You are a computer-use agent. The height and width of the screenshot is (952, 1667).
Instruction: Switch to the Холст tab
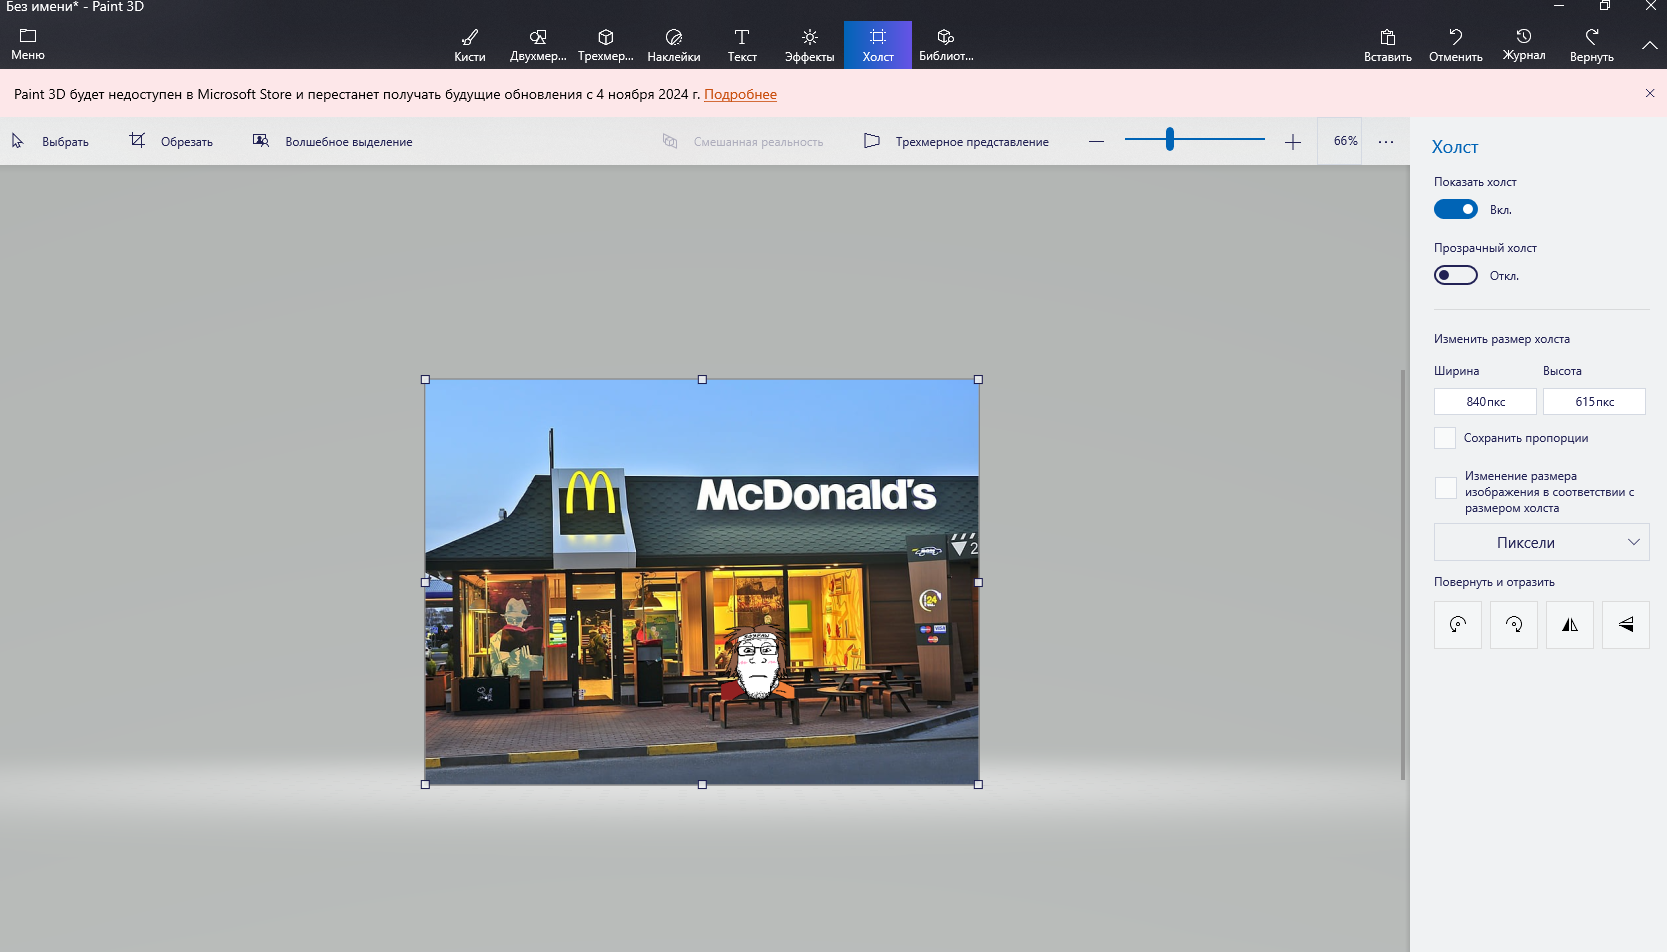(878, 45)
